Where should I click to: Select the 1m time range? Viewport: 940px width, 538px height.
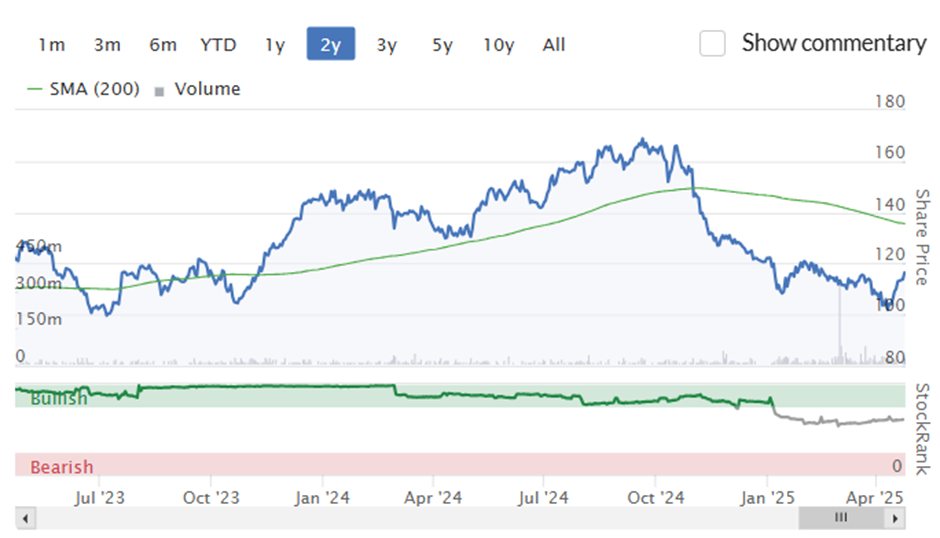pyautogui.click(x=52, y=44)
